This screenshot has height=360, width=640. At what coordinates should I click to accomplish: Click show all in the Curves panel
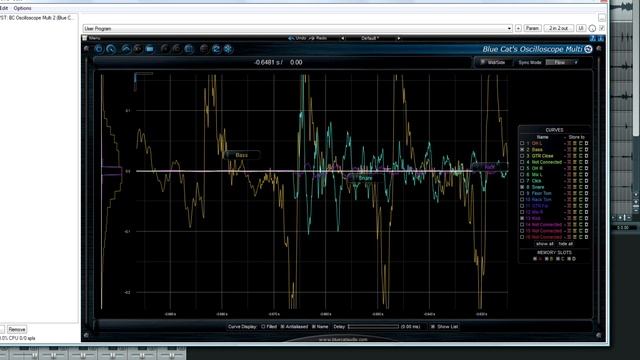(x=544, y=244)
